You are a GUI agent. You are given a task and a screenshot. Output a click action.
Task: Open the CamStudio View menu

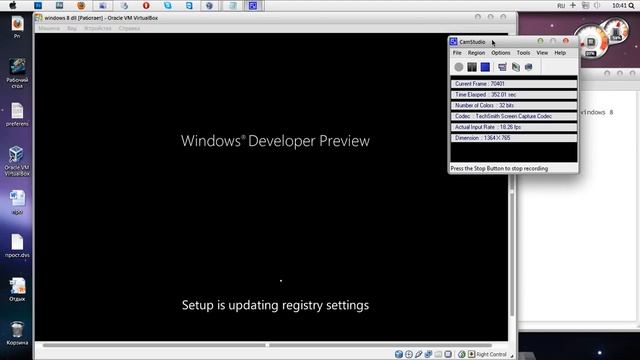tap(542, 53)
